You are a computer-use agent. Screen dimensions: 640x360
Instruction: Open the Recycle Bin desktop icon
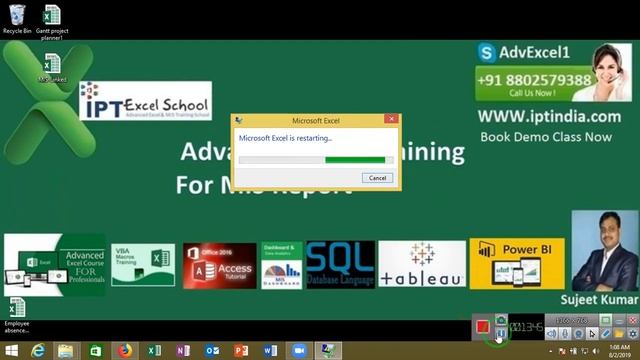click(x=17, y=19)
